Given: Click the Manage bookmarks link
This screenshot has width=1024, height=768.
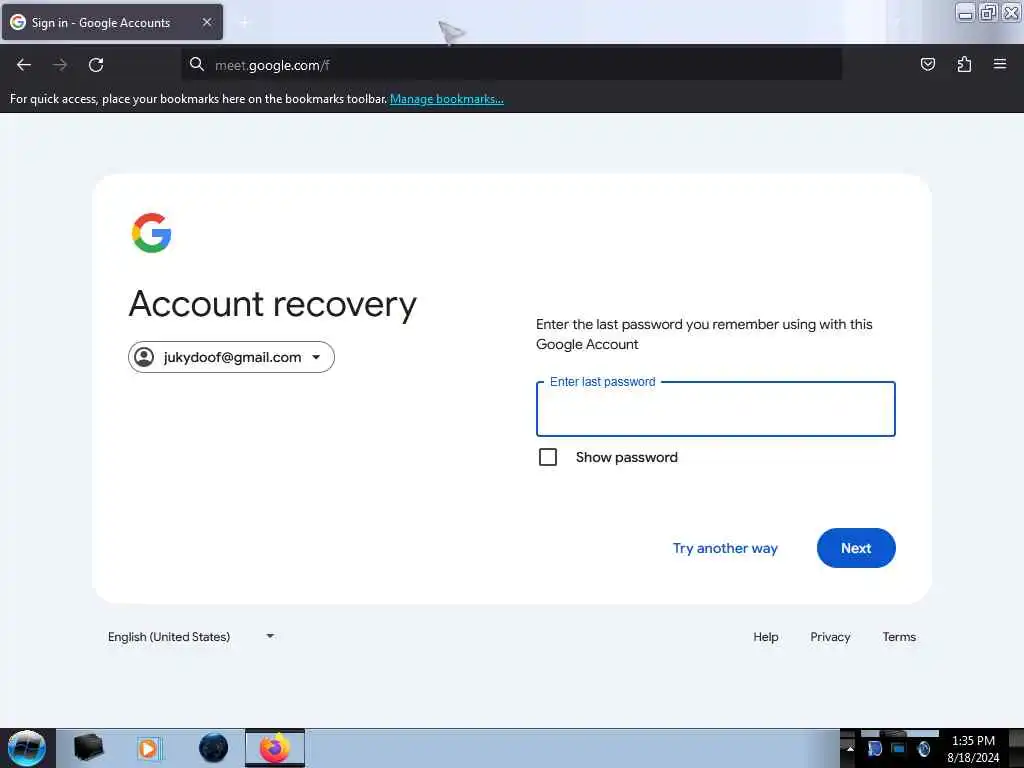Looking at the screenshot, I should pos(447,99).
